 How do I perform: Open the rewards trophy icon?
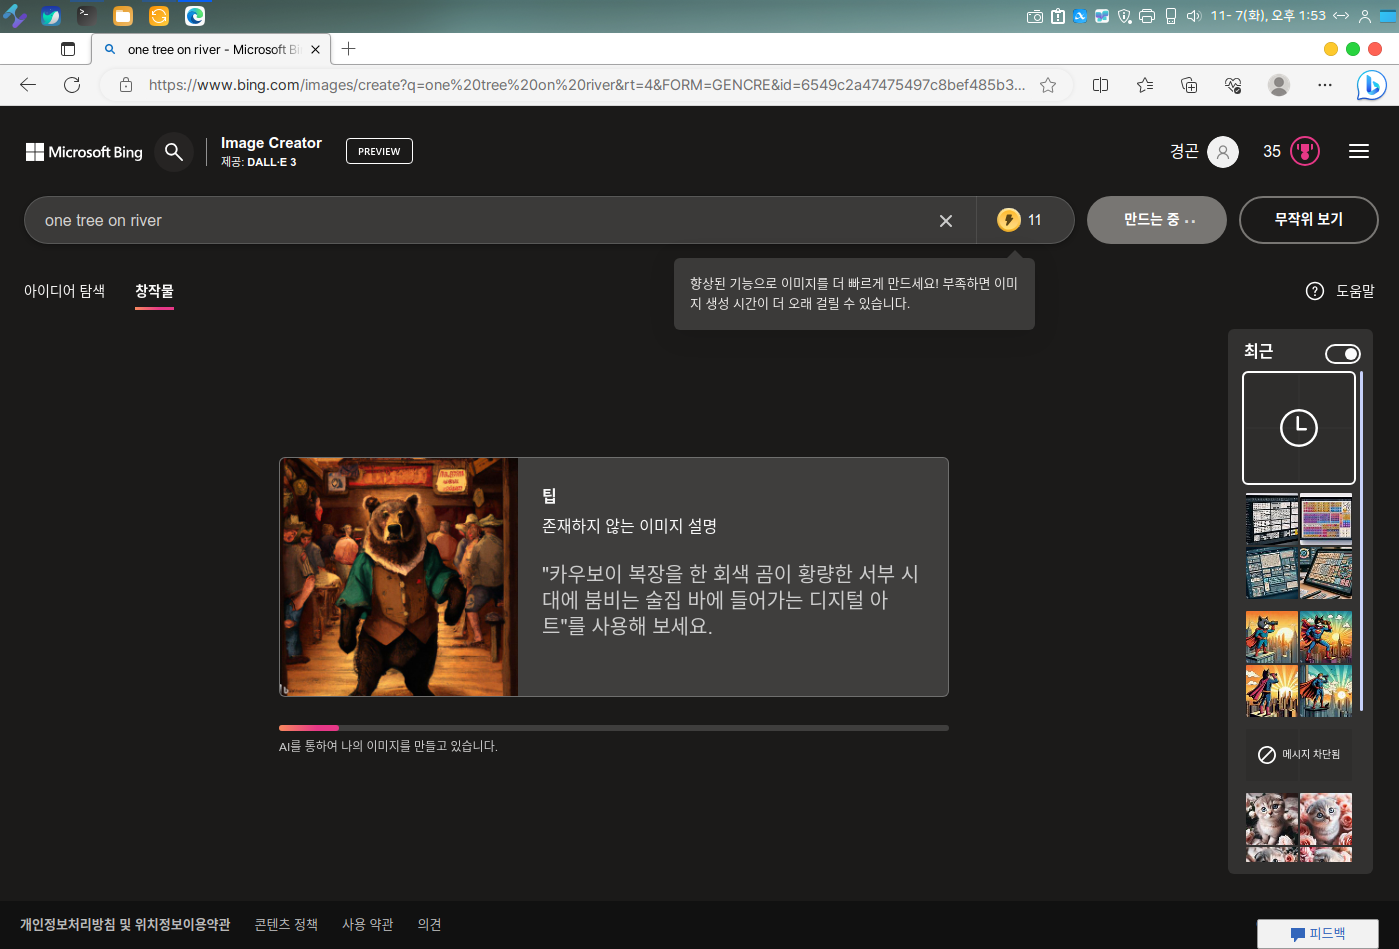pyautogui.click(x=1304, y=152)
